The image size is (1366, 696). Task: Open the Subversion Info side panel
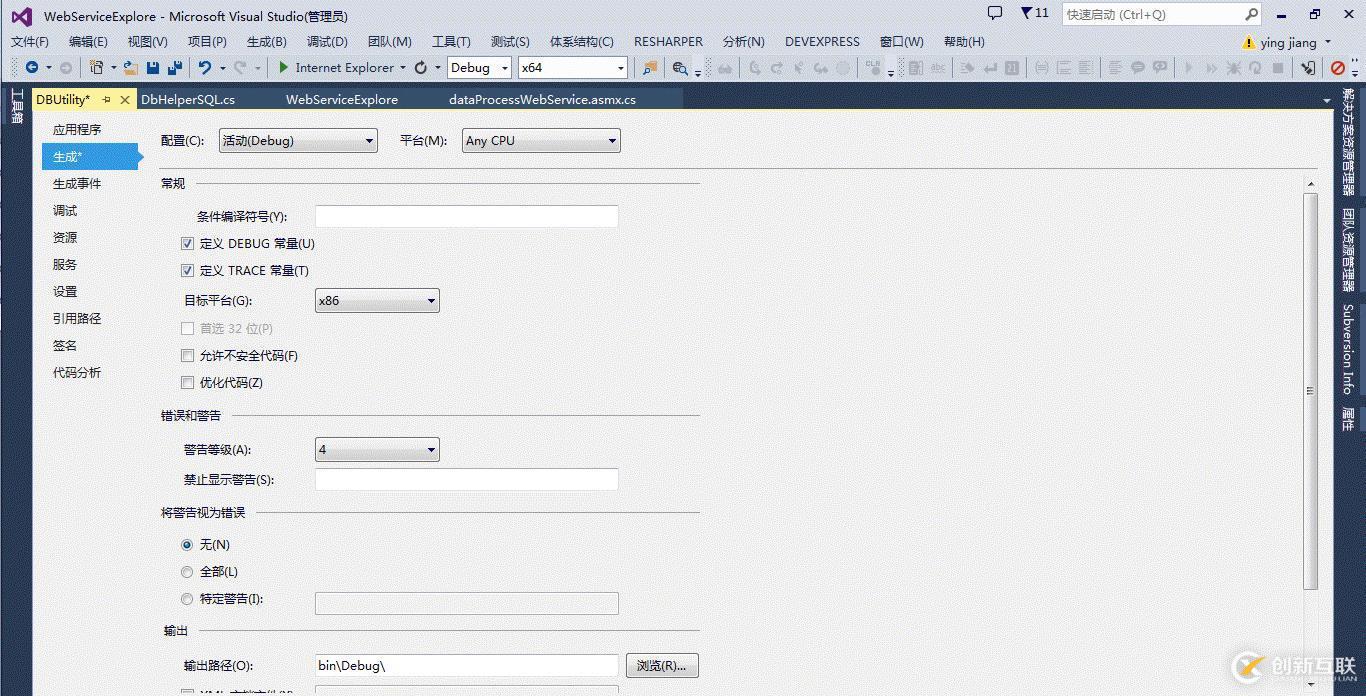tap(1348, 349)
